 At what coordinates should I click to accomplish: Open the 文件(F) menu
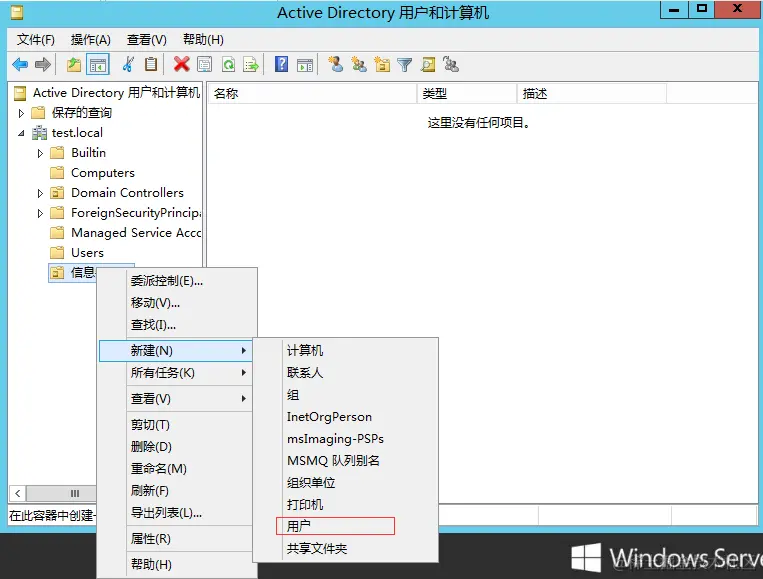click(x=36, y=39)
